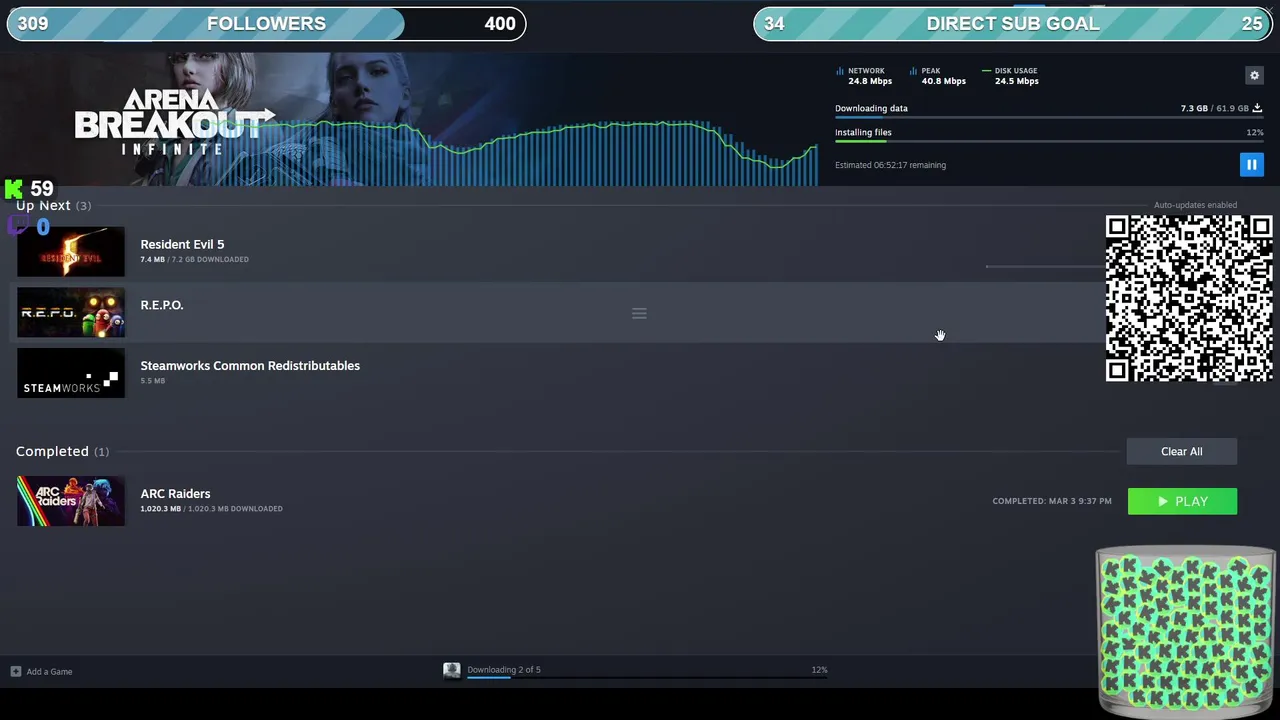Pause the current Arena Breakout download
1280x720 pixels.
click(1251, 164)
